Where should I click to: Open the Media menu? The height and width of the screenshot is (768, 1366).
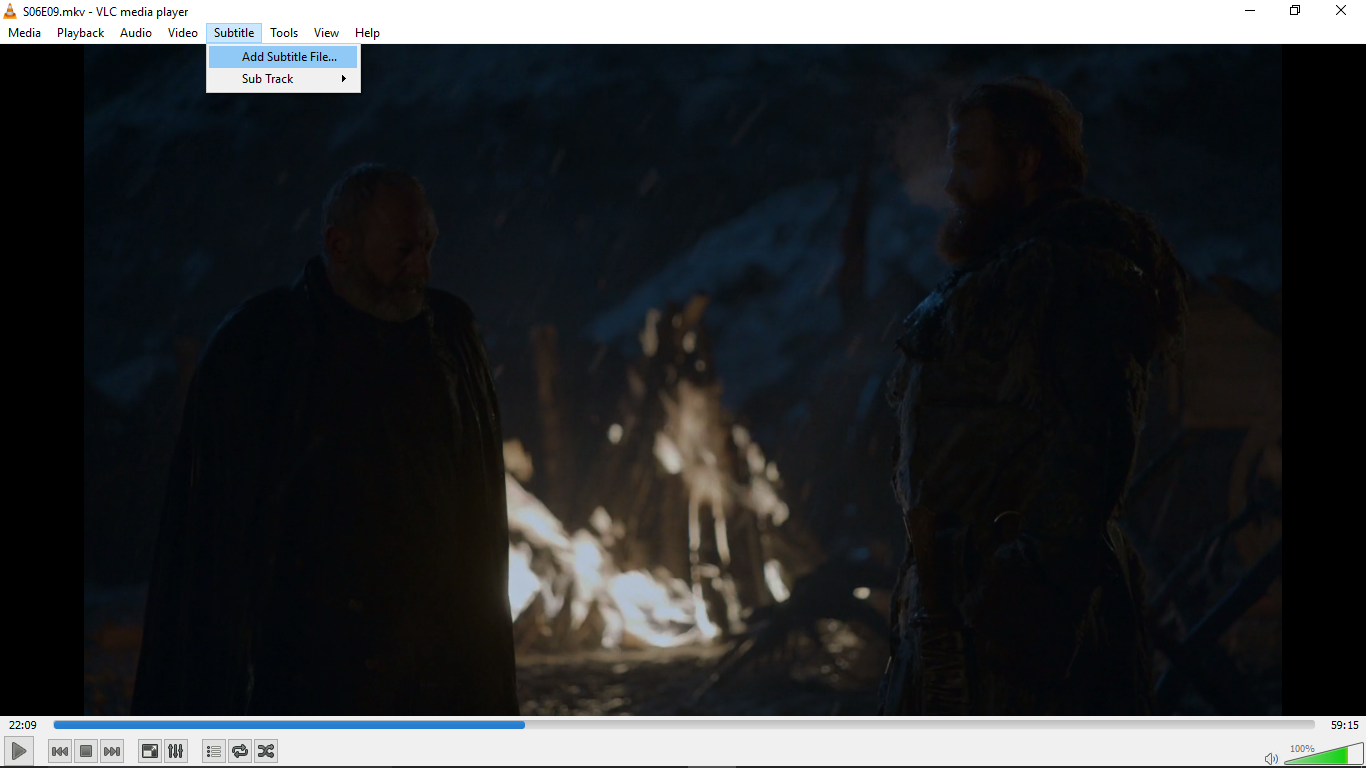(x=24, y=33)
